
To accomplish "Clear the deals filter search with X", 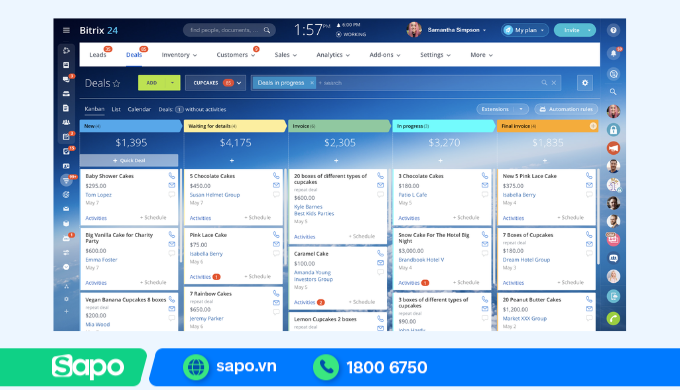I will (x=554, y=83).
